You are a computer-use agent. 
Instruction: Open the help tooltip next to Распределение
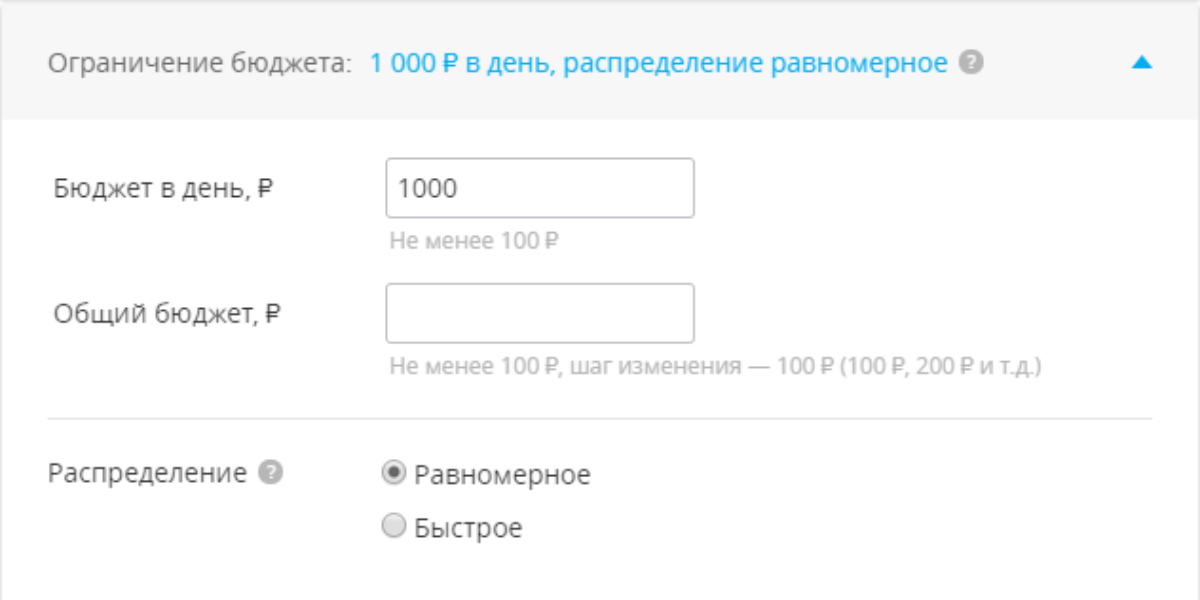[270, 473]
